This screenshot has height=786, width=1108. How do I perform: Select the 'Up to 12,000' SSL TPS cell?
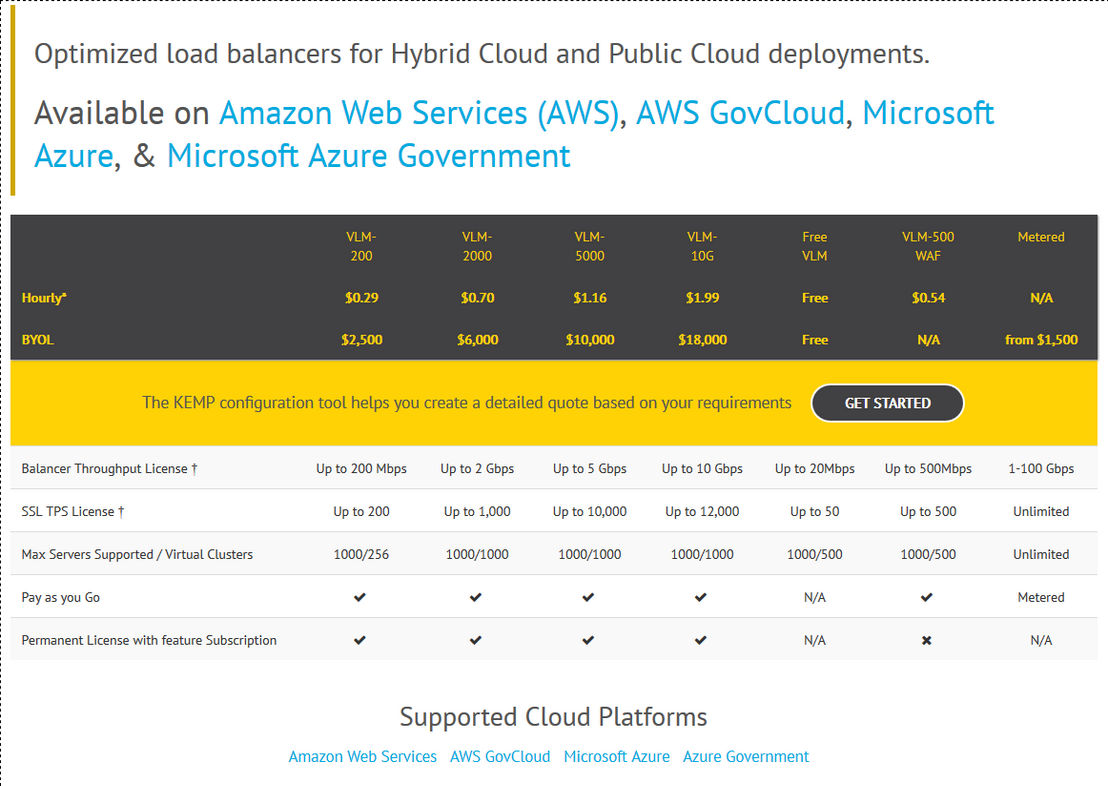pos(702,512)
